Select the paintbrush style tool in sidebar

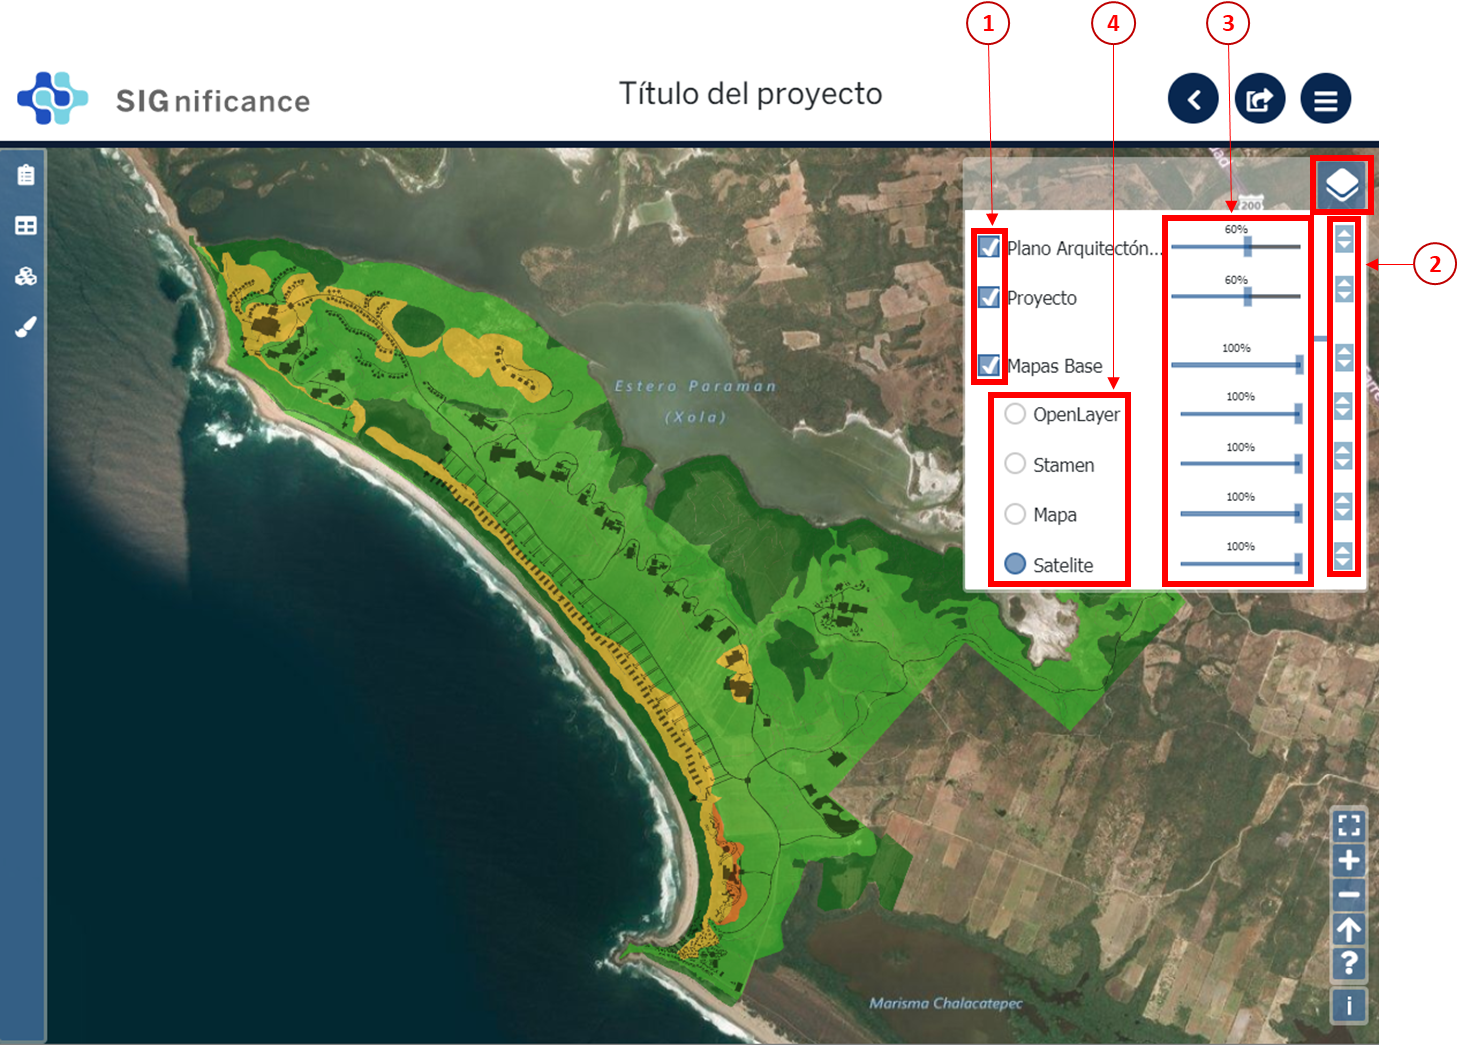pos(26,326)
